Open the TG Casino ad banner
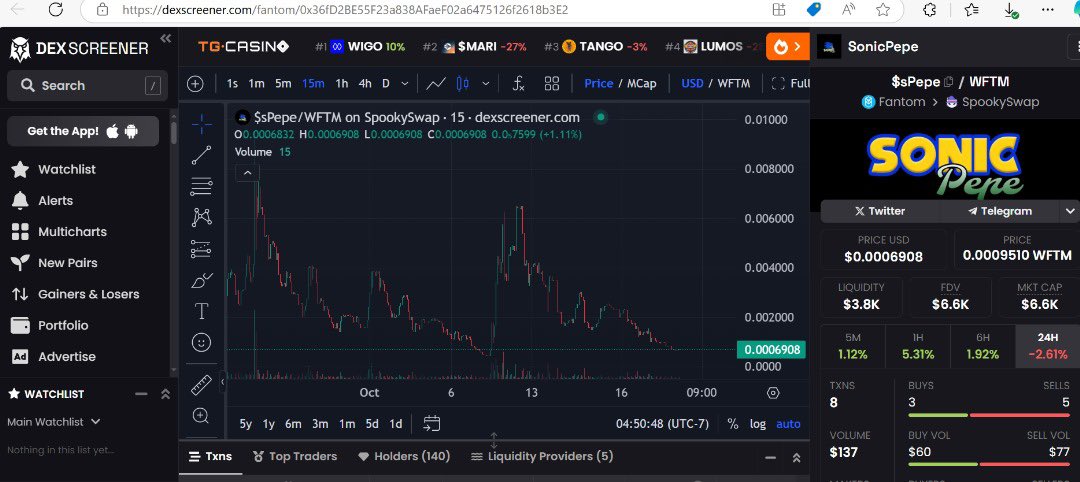Viewport: 1080px width, 482px height. pyautogui.click(x=243, y=47)
